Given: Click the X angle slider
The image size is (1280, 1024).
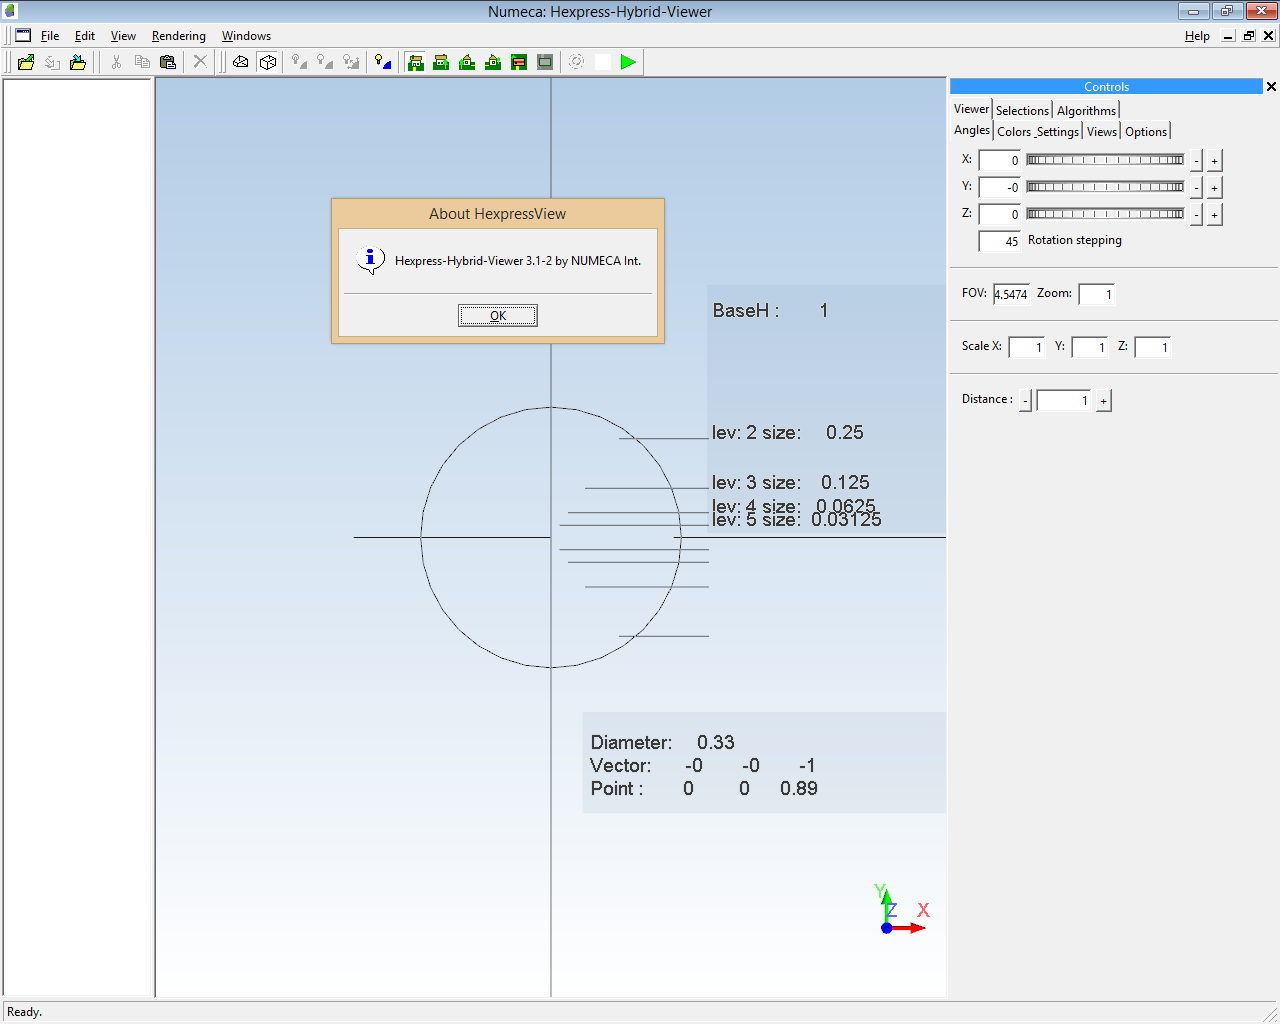Looking at the screenshot, I should pos(1105,160).
